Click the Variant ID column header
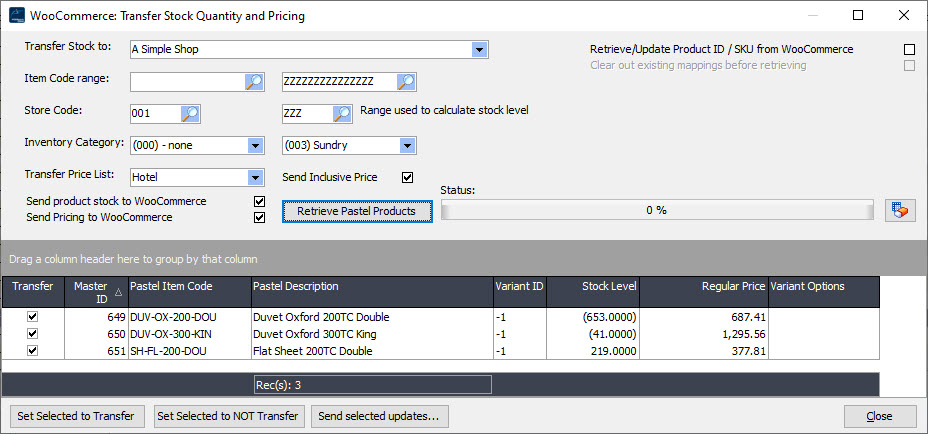 click(x=520, y=292)
